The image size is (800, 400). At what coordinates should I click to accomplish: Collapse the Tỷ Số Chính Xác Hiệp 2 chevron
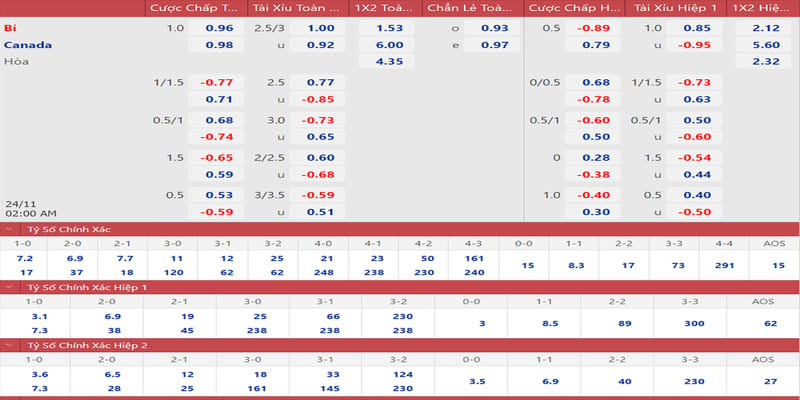[8, 345]
